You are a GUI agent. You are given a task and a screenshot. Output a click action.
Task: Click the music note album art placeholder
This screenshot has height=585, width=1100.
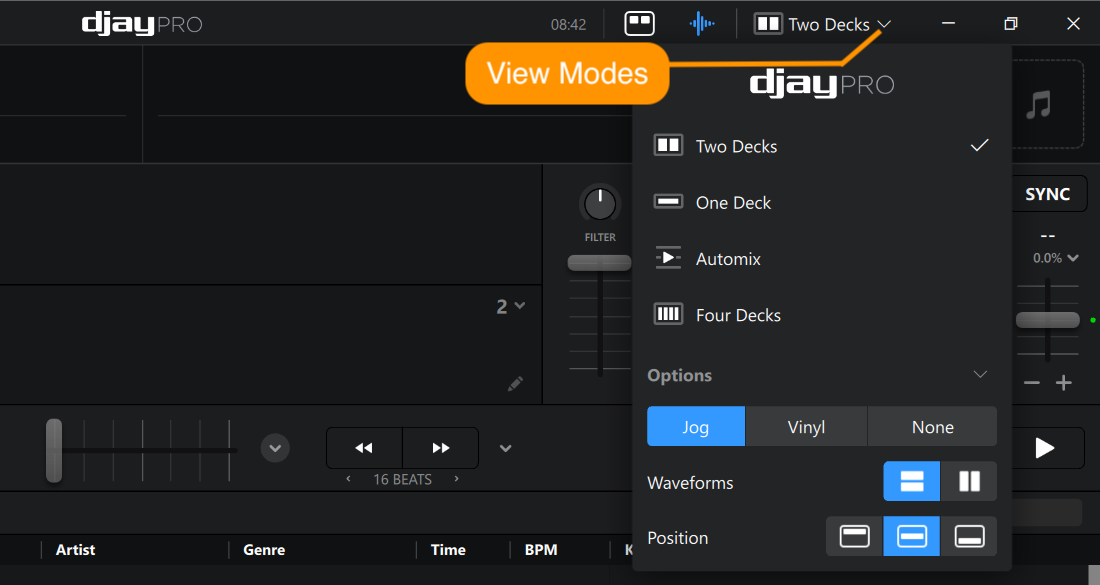point(1039,105)
